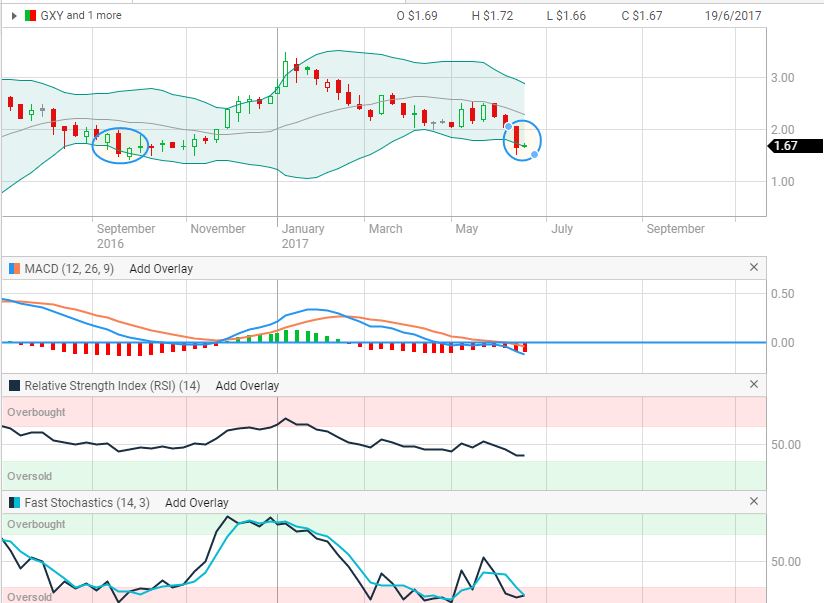Click the Fast Stochastics color swatch
Image resolution: width=824 pixels, height=603 pixels.
click(14, 503)
